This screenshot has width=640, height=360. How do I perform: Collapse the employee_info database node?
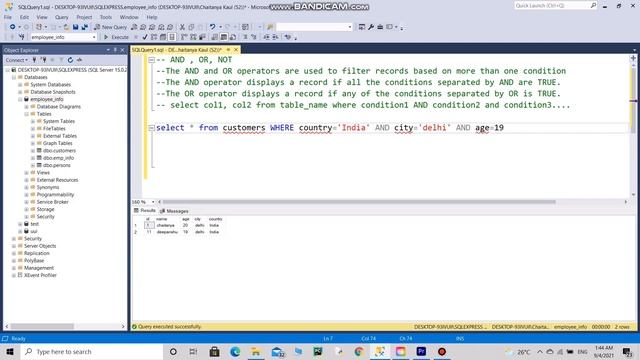point(20,99)
